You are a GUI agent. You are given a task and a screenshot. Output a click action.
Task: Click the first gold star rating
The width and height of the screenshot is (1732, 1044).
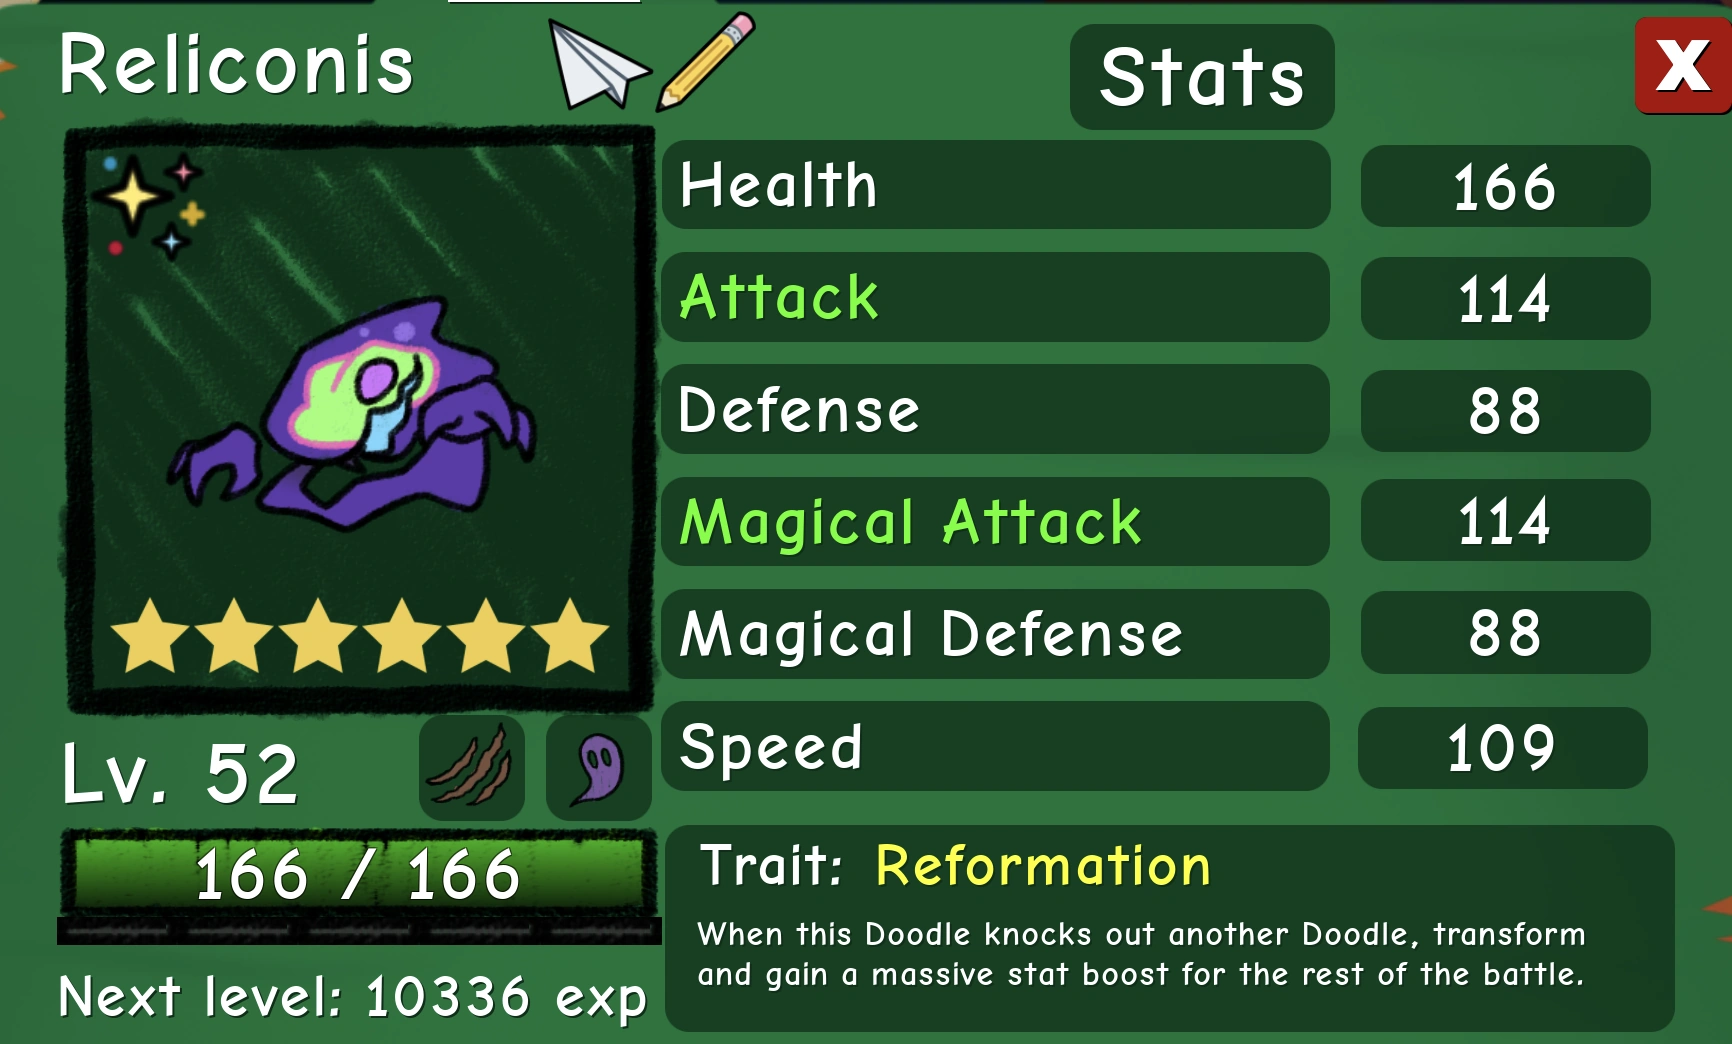point(151,635)
